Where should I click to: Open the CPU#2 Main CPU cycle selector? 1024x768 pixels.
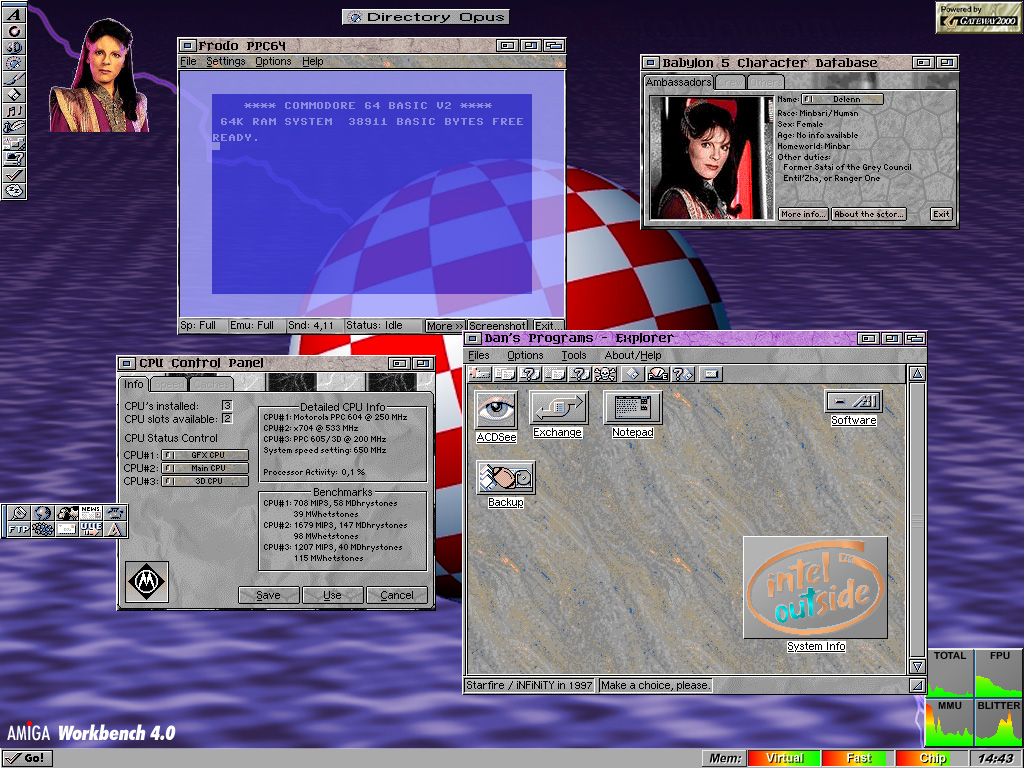(x=204, y=468)
